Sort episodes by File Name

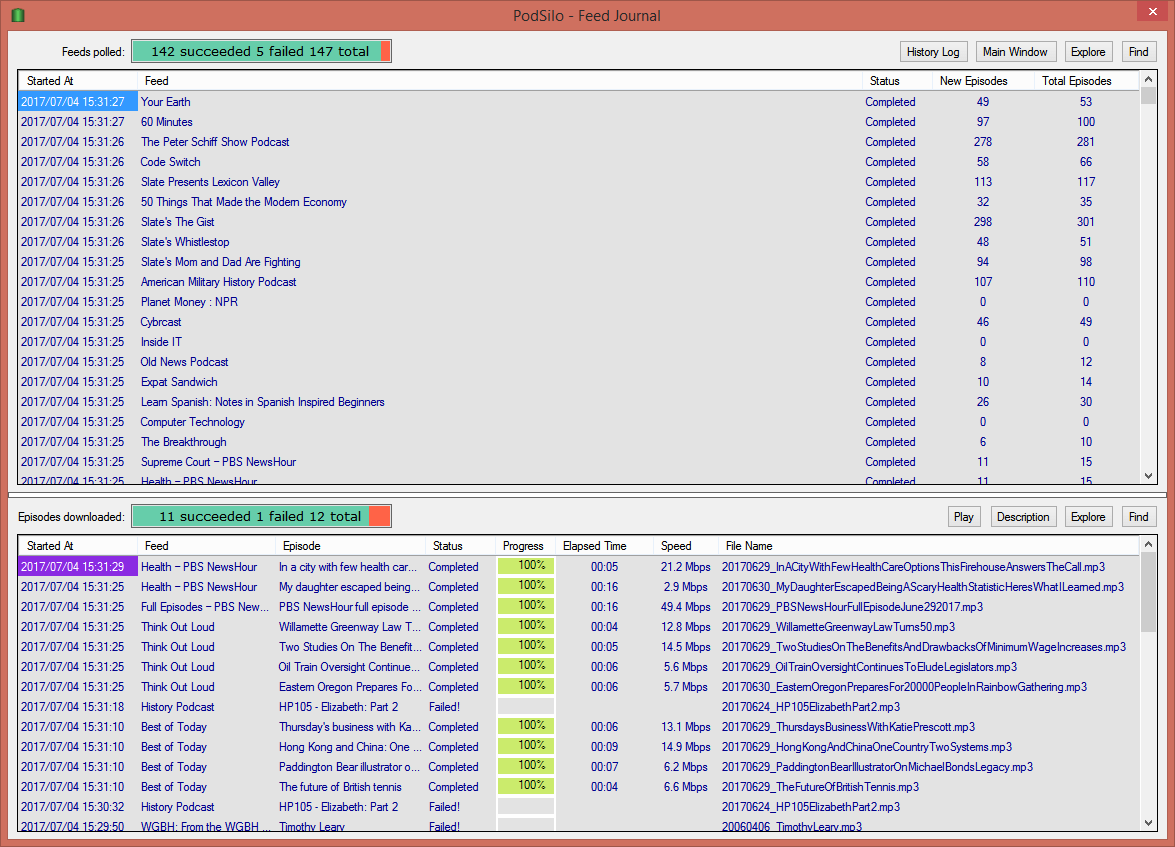749,546
